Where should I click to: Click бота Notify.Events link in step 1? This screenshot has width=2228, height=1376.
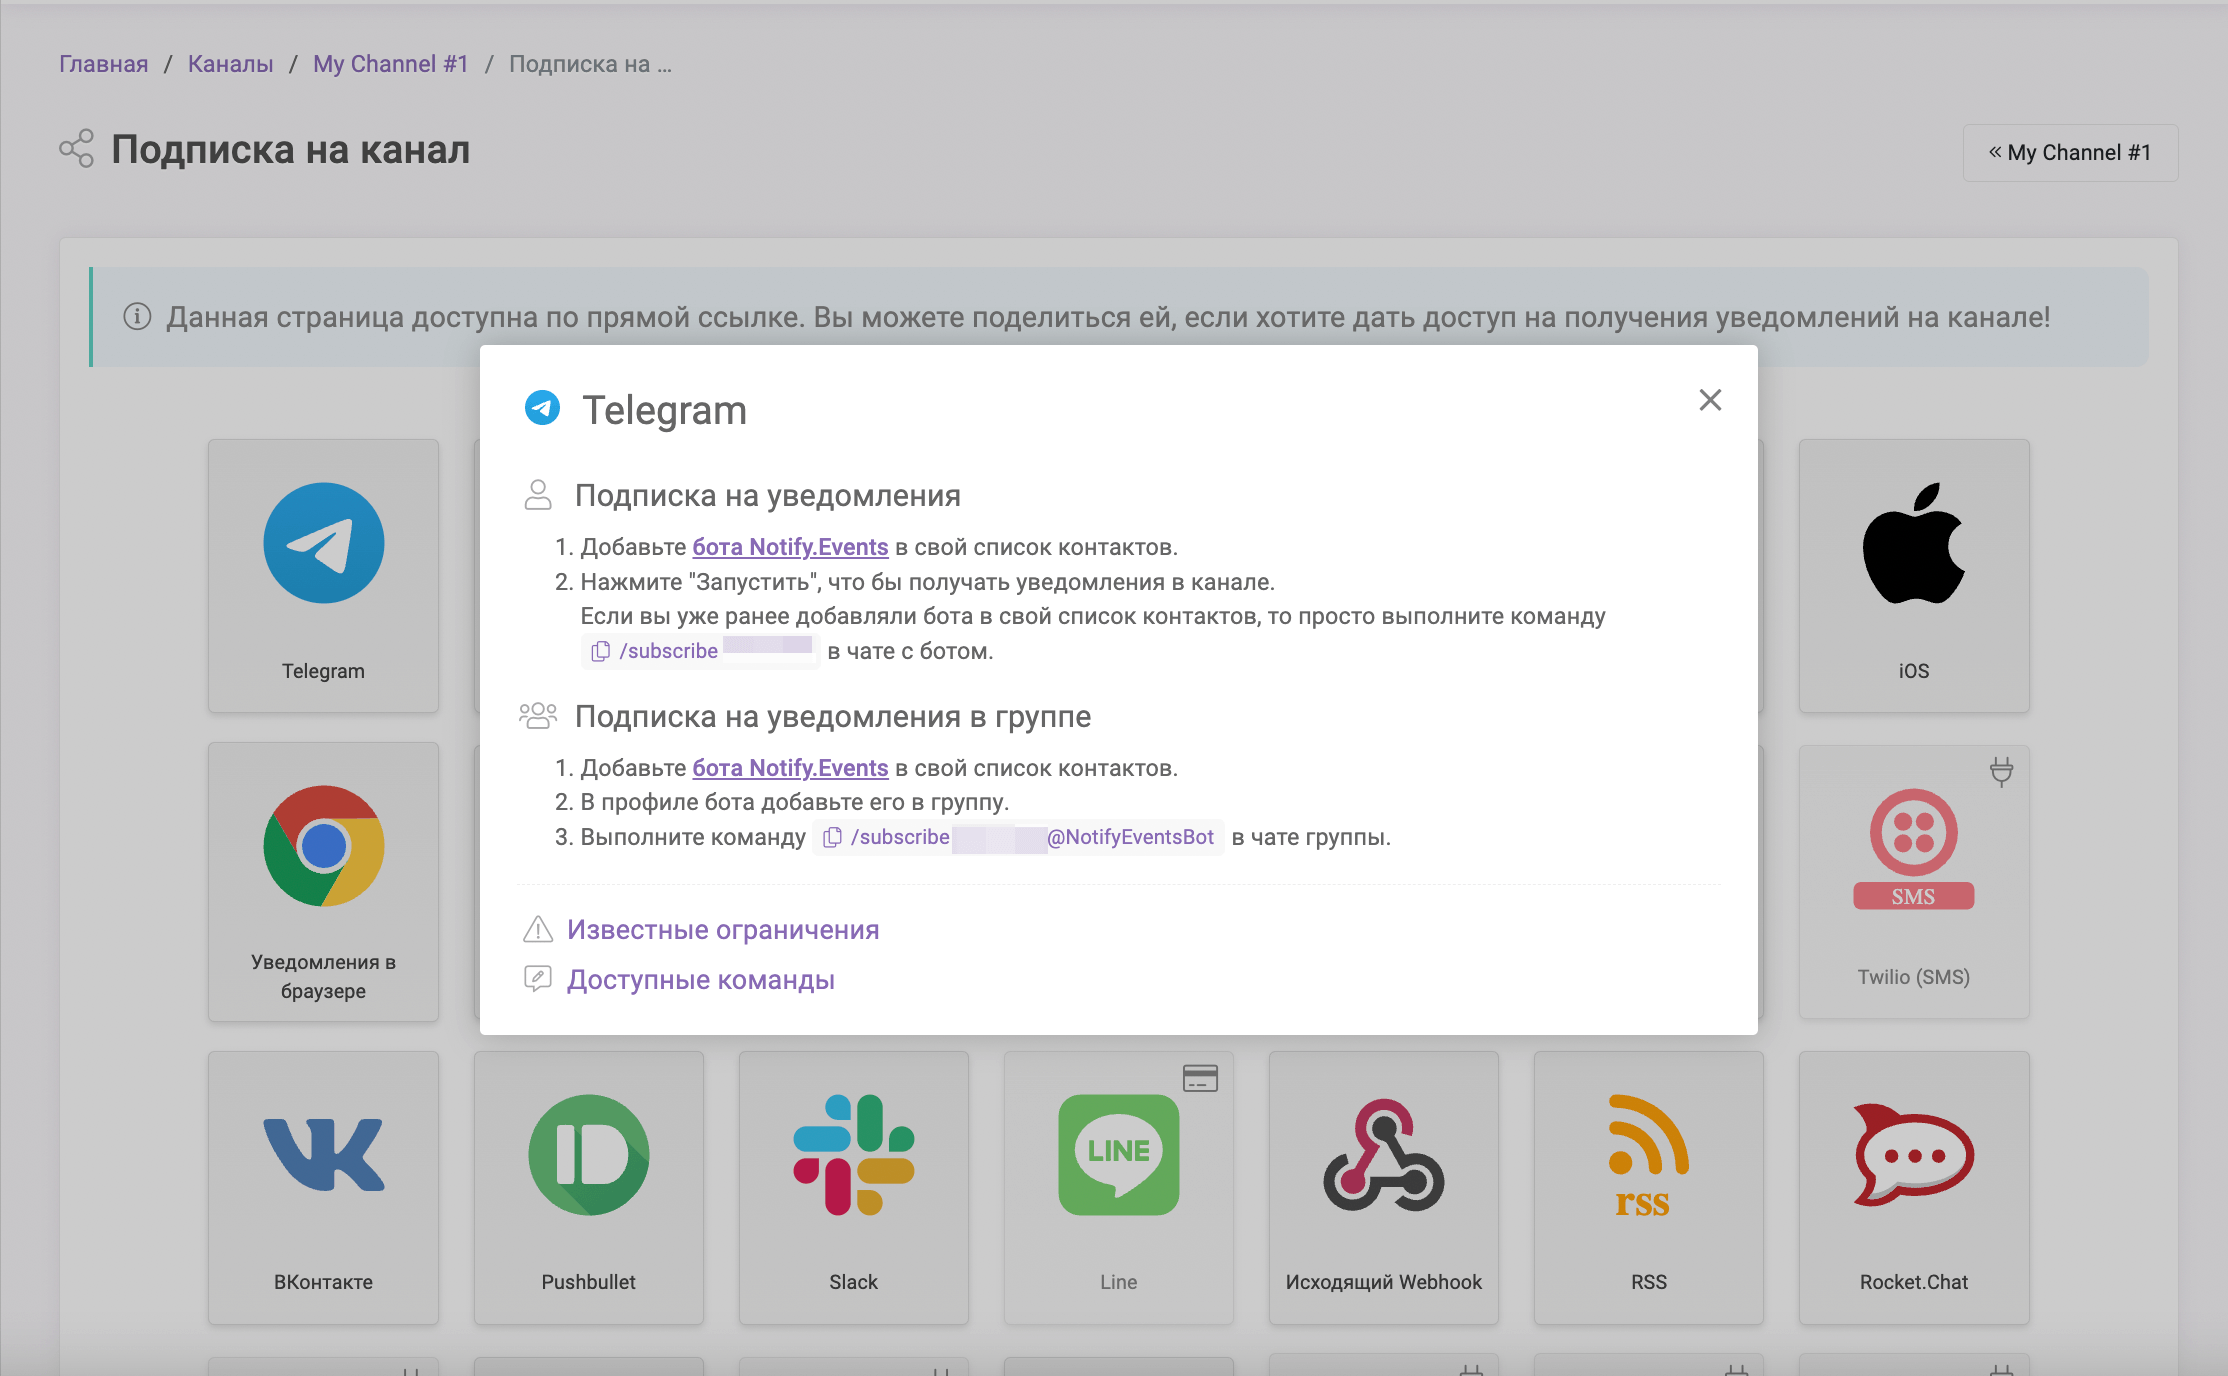coord(791,547)
